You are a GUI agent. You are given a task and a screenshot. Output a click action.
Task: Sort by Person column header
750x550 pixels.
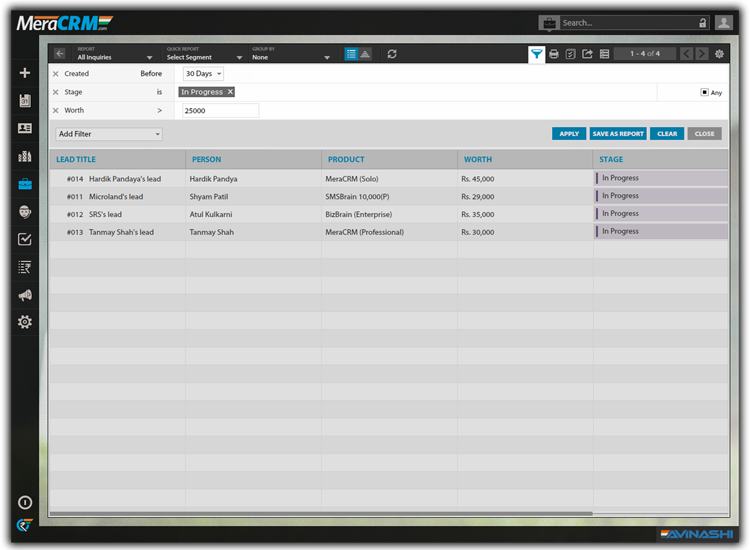point(207,159)
